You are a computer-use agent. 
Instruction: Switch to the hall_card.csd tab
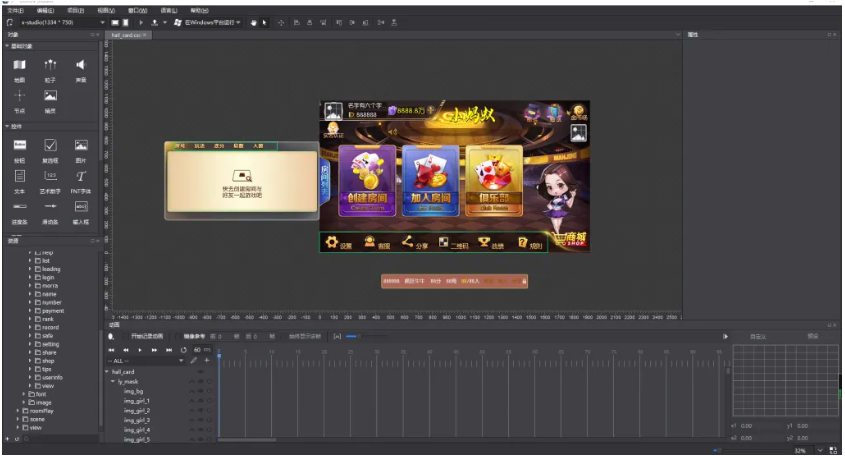[126, 35]
